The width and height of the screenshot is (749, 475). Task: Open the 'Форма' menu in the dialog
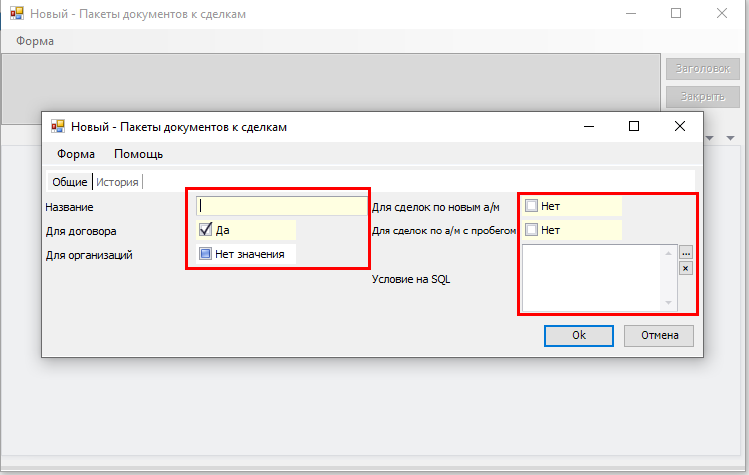(76, 154)
